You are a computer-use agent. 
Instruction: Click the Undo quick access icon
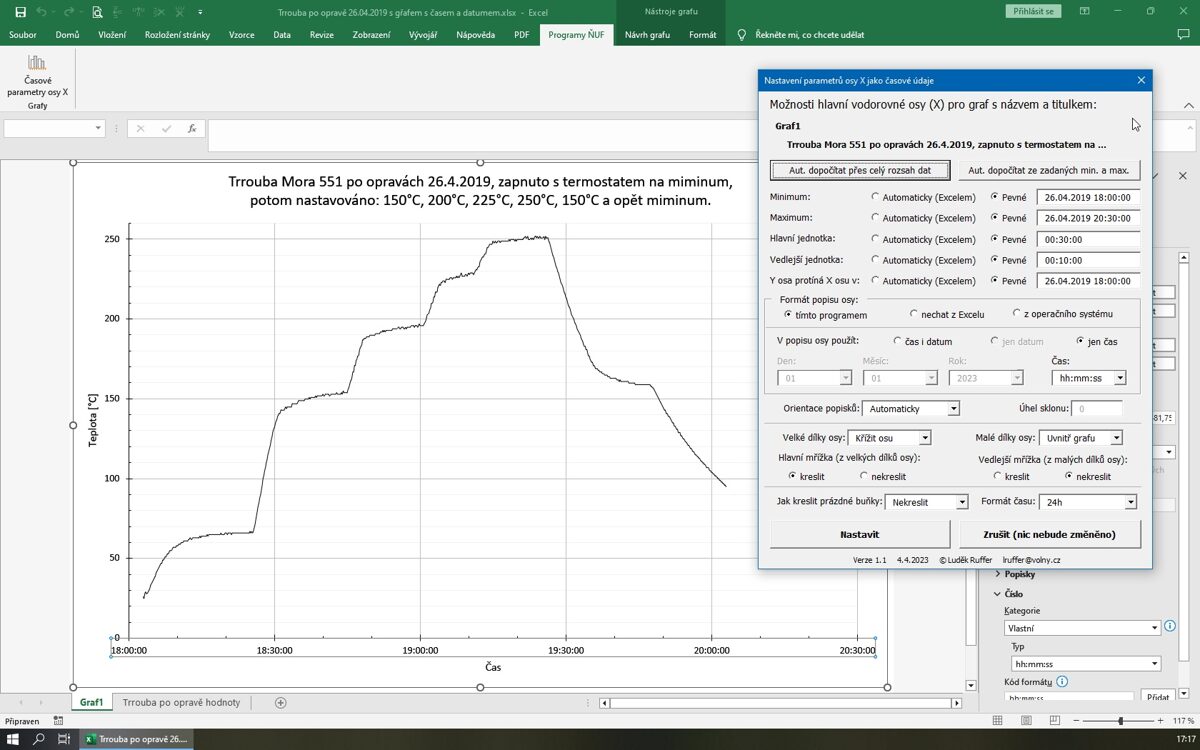pyautogui.click(x=42, y=12)
